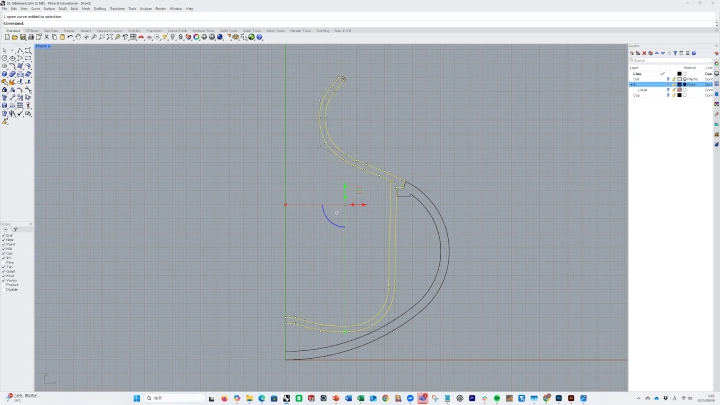Screen dimensions: 720x405
Task: Click the Move layer down arrow
Action: (663, 53)
